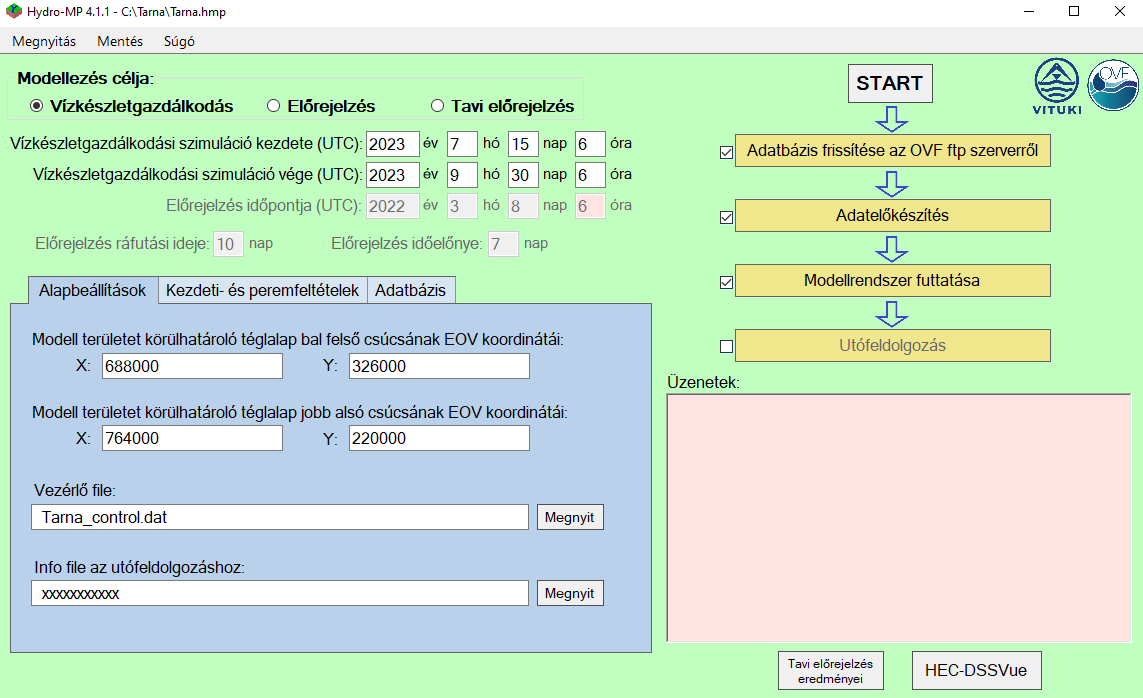The width and height of the screenshot is (1143, 698).
Task: Disable the Modellrendszer futtatása checkbox
Action: 727,282
